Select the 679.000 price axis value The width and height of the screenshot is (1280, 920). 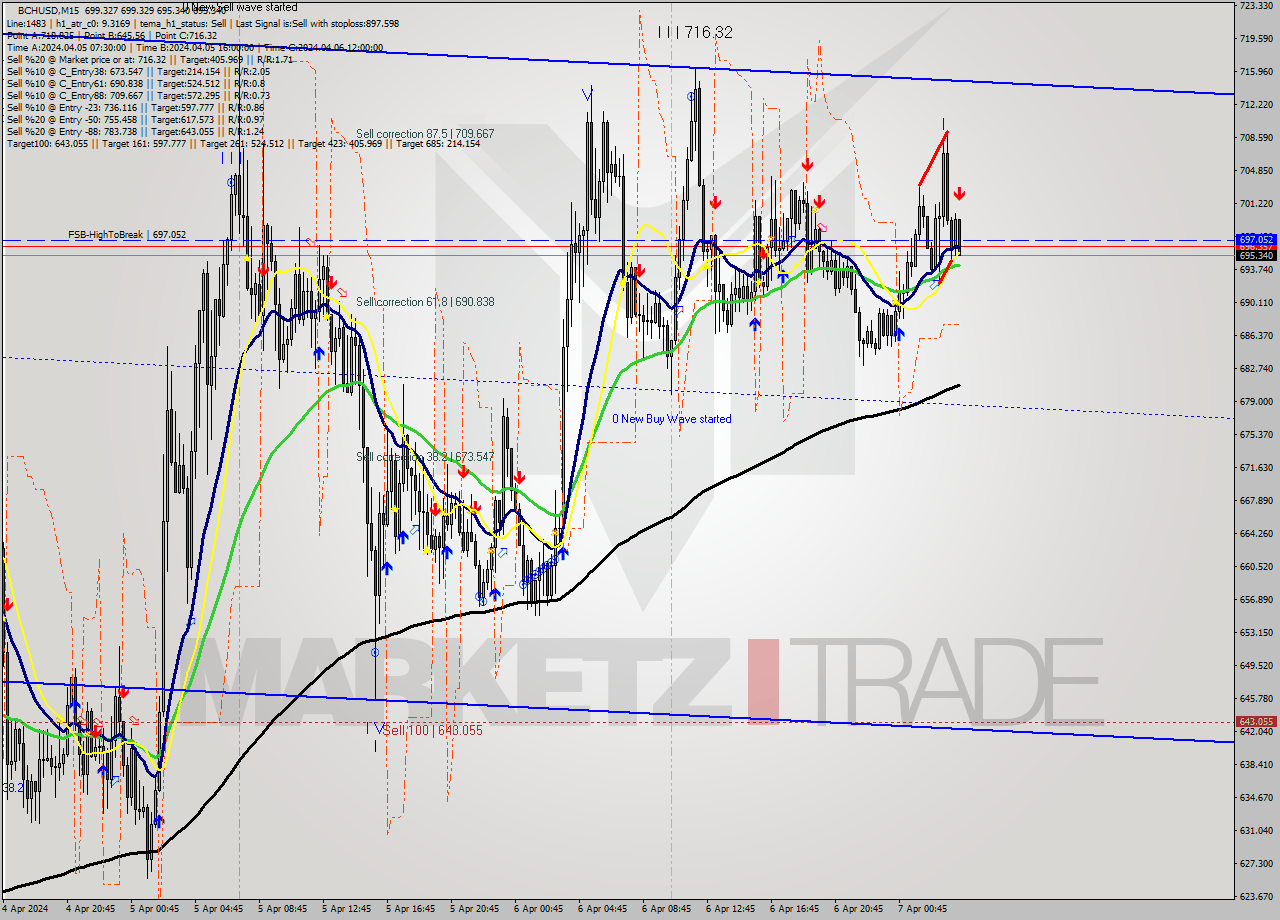[x=1256, y=402]
